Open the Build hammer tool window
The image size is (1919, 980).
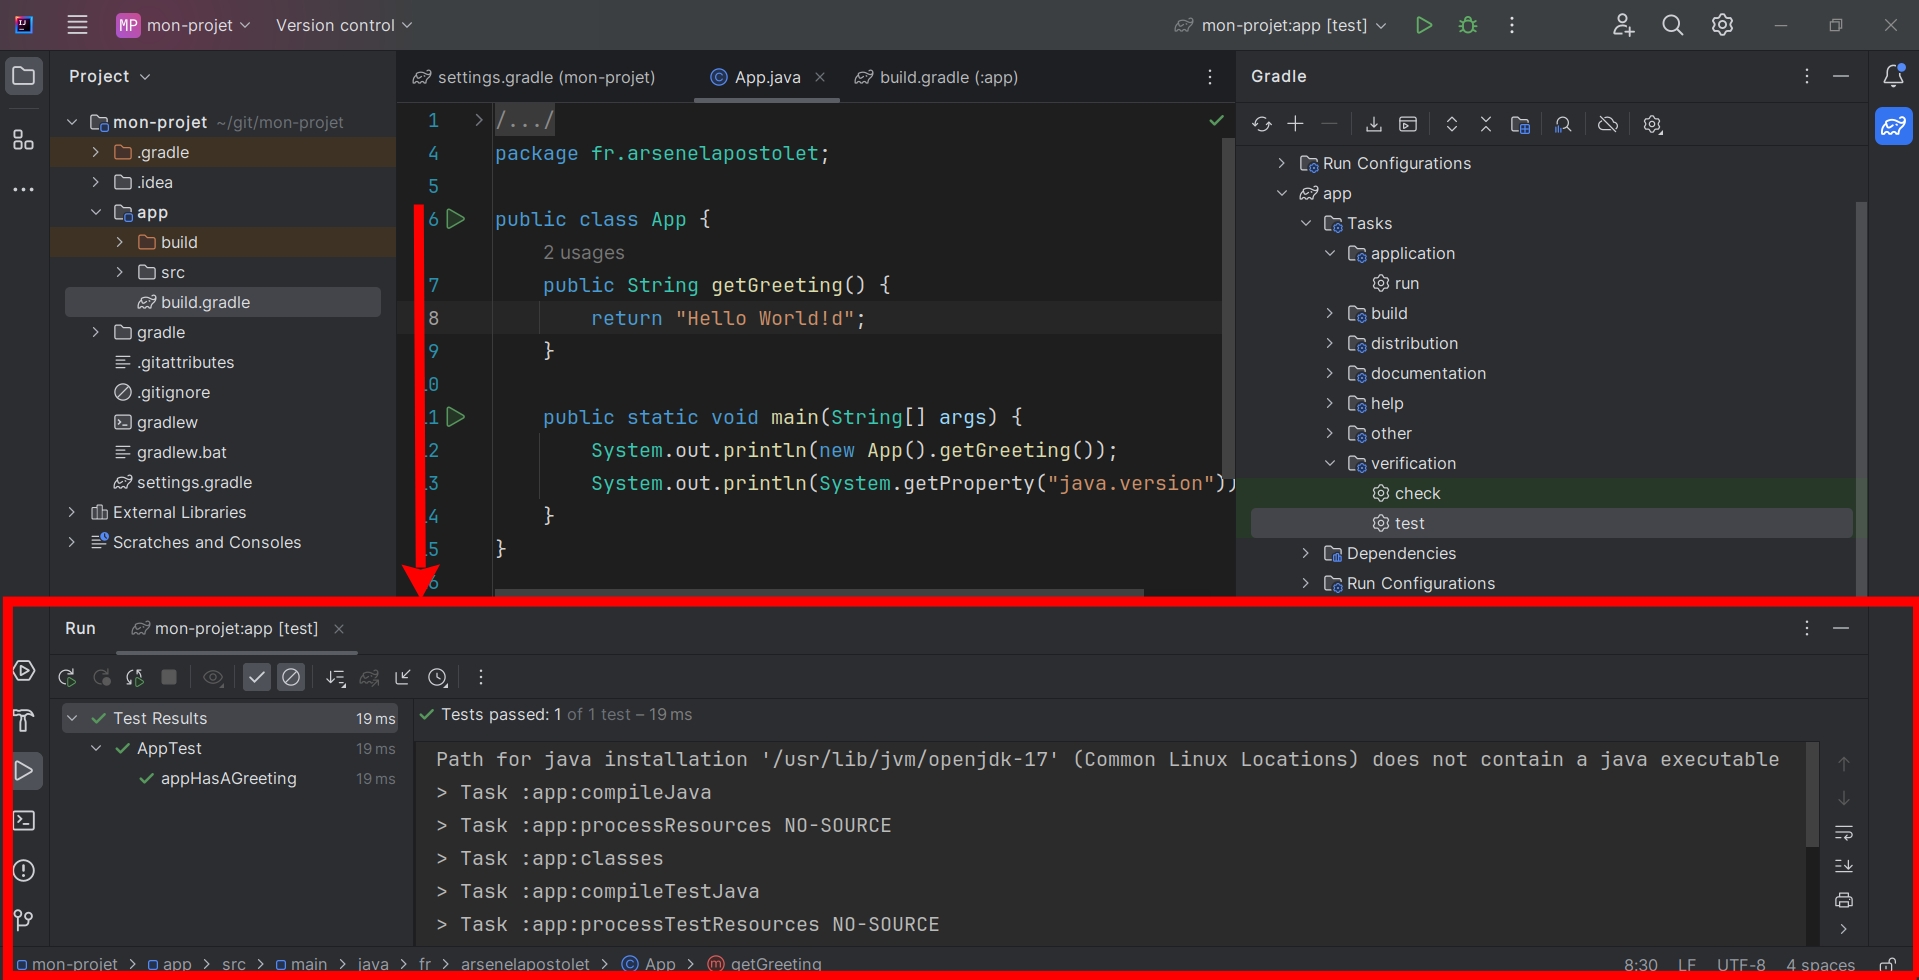[24, 720]
